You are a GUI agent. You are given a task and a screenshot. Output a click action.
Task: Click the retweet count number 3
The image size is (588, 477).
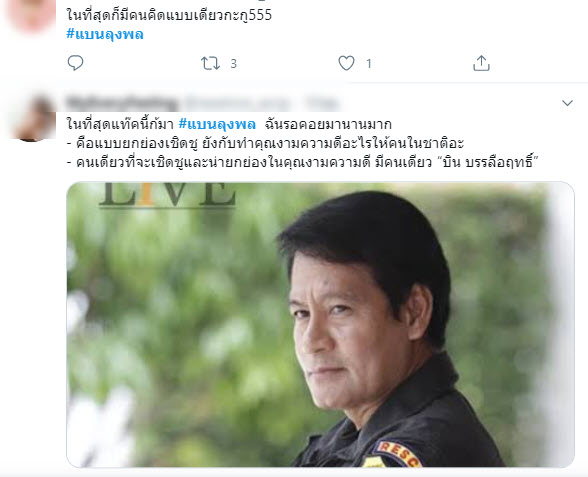point(233,64)
